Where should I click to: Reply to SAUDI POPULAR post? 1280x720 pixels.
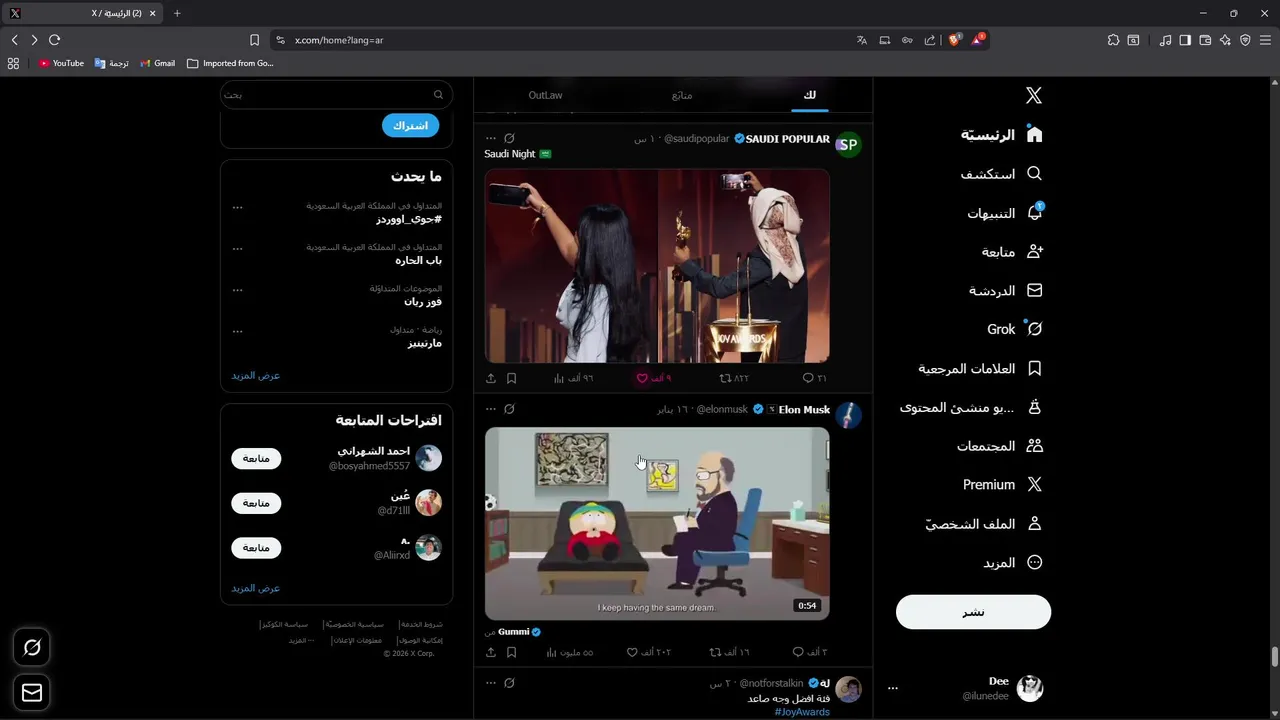[814, 378]
